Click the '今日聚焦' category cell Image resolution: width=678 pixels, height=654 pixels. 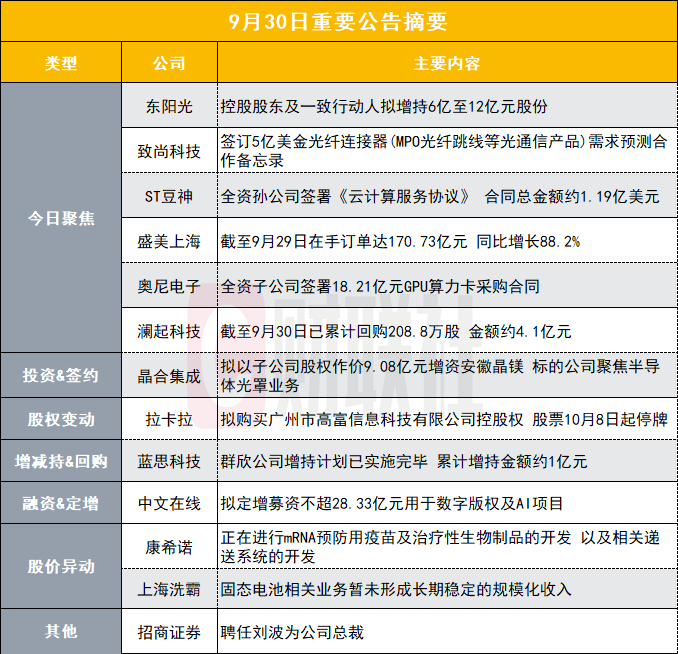coord(61,218)
